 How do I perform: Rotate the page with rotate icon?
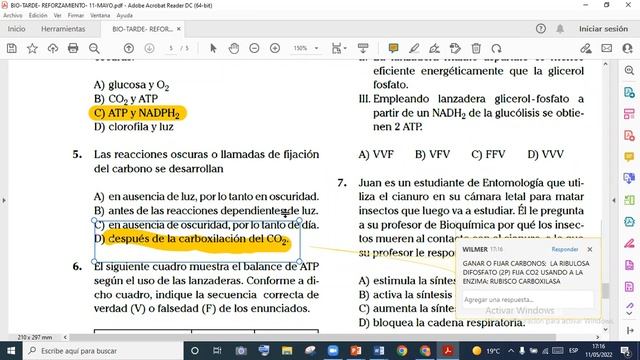tap(496, 48)
